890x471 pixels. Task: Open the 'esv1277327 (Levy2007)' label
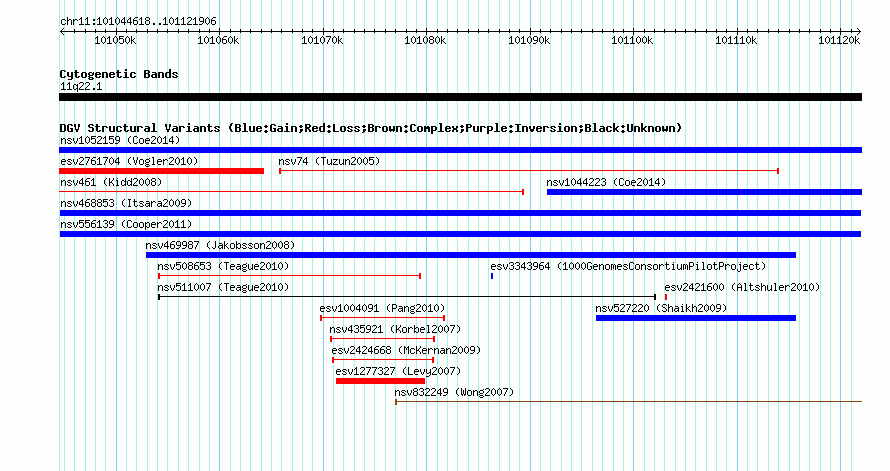pos(398,371)
